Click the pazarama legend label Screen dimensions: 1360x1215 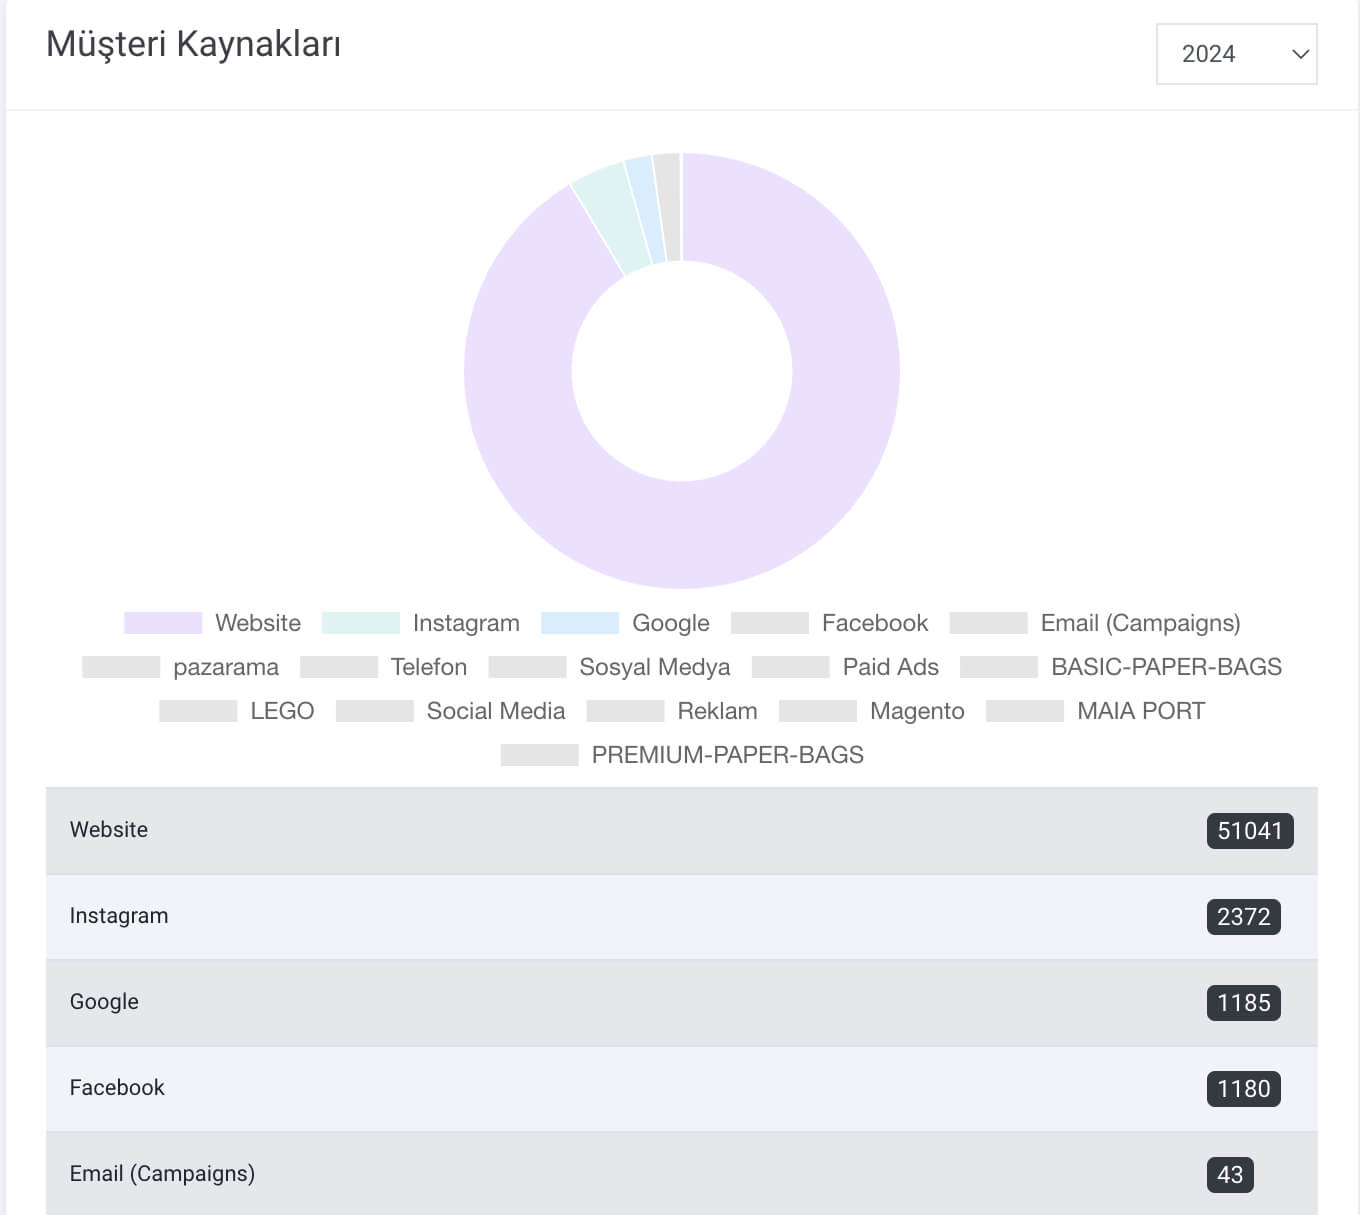[226, 667]
